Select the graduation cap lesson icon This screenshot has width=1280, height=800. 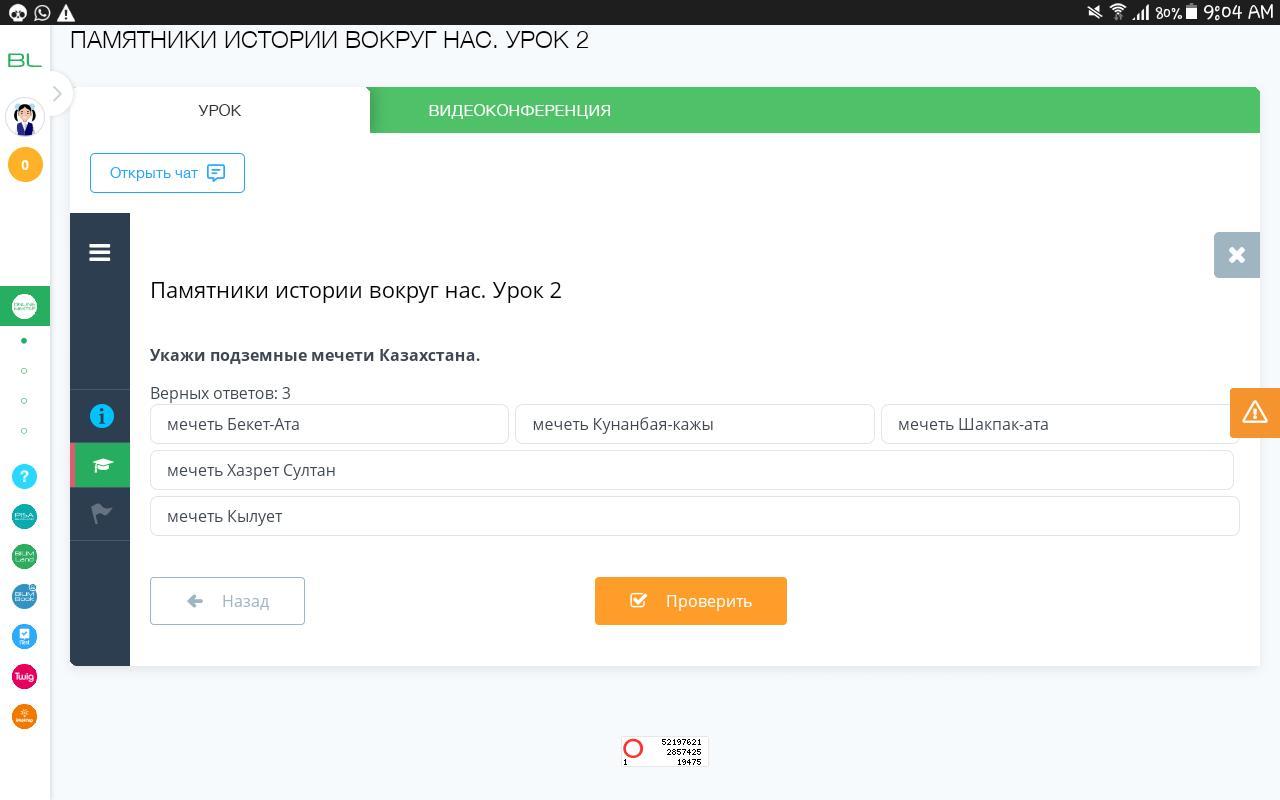pyautogui.click(x=101, y=466)
